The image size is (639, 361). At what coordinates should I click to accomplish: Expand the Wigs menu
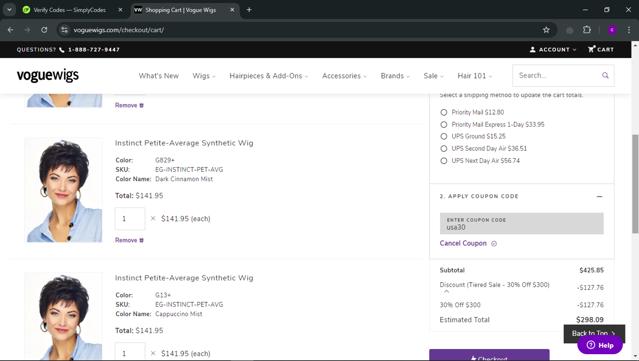pos(204,76)
